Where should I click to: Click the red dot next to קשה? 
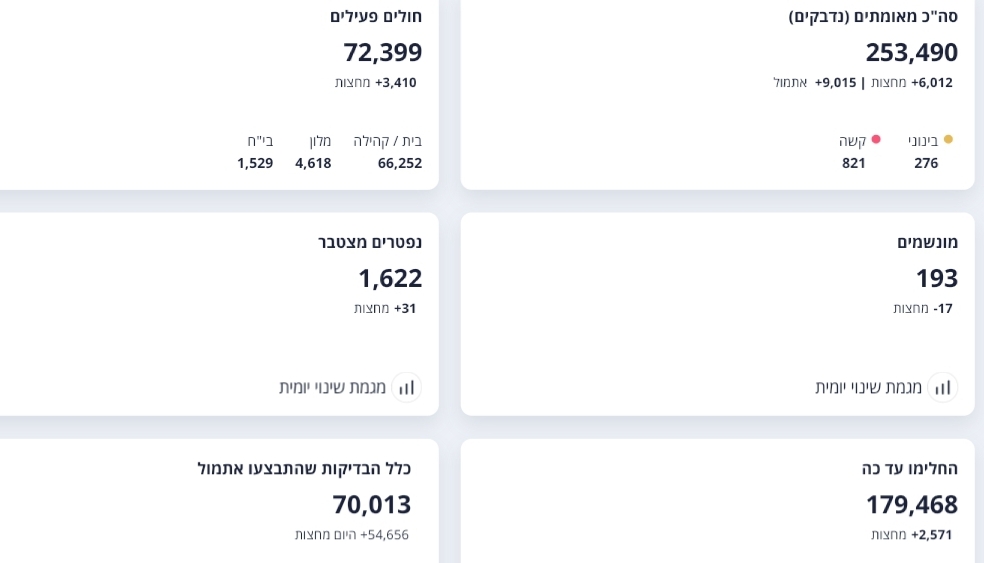coord(876,140)
